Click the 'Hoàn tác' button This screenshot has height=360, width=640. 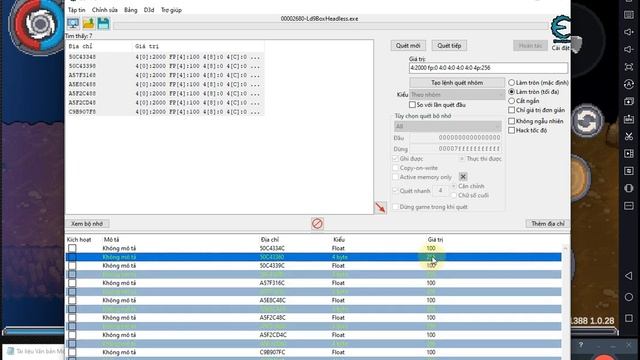(x=530, y=46)
